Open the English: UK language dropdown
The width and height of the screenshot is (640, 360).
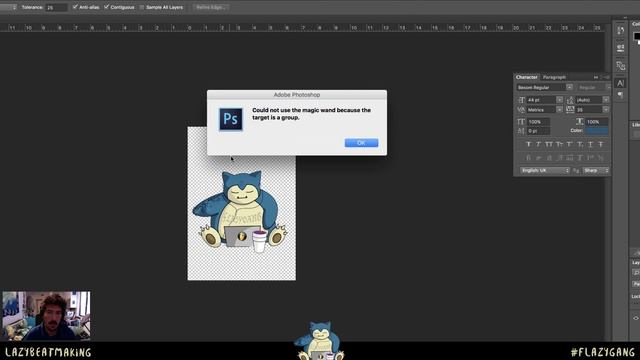coord(545,171)
